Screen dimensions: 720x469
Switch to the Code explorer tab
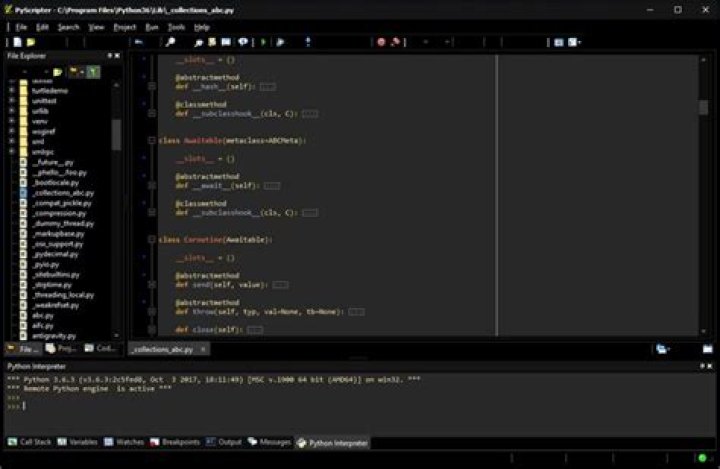click(x=100, y=349)
